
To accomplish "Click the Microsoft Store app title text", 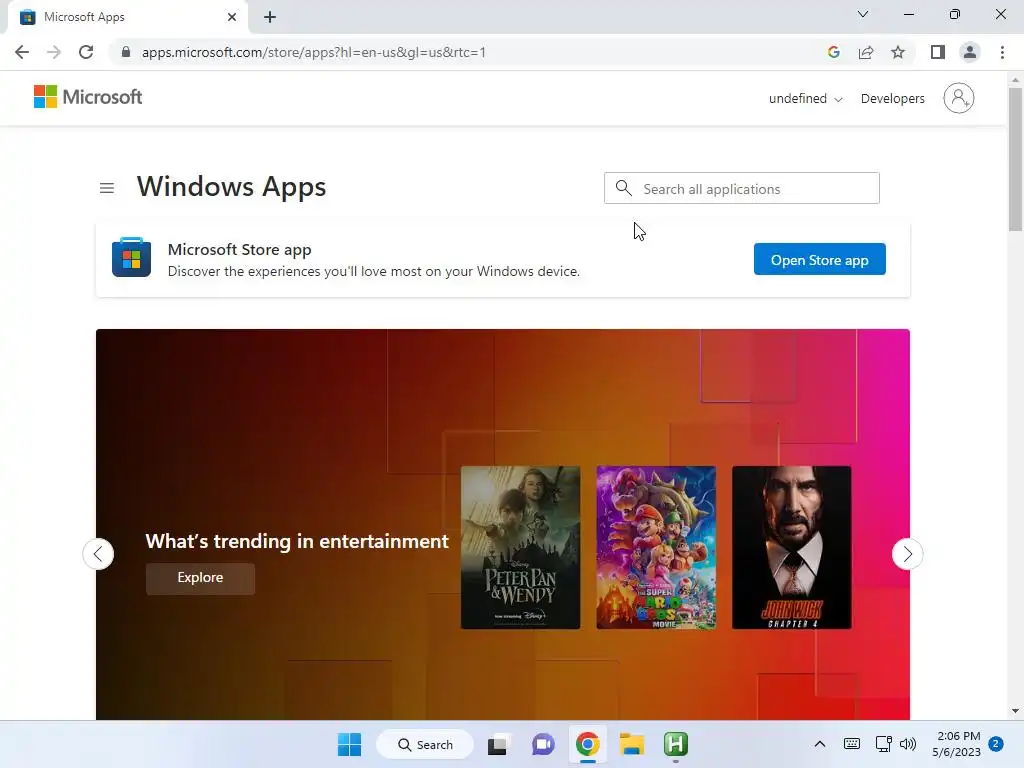I will [x=240, y=249].
